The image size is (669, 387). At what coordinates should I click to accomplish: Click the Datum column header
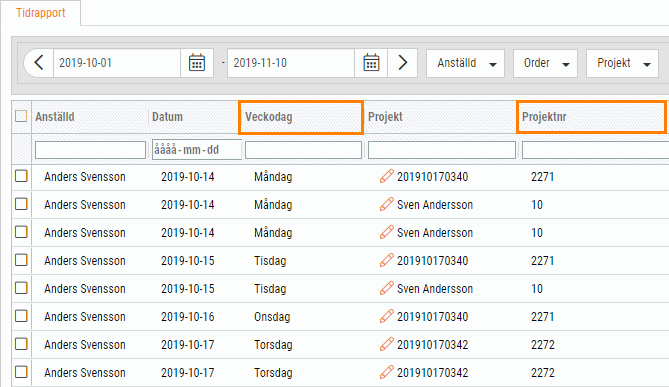pos(167,117)
